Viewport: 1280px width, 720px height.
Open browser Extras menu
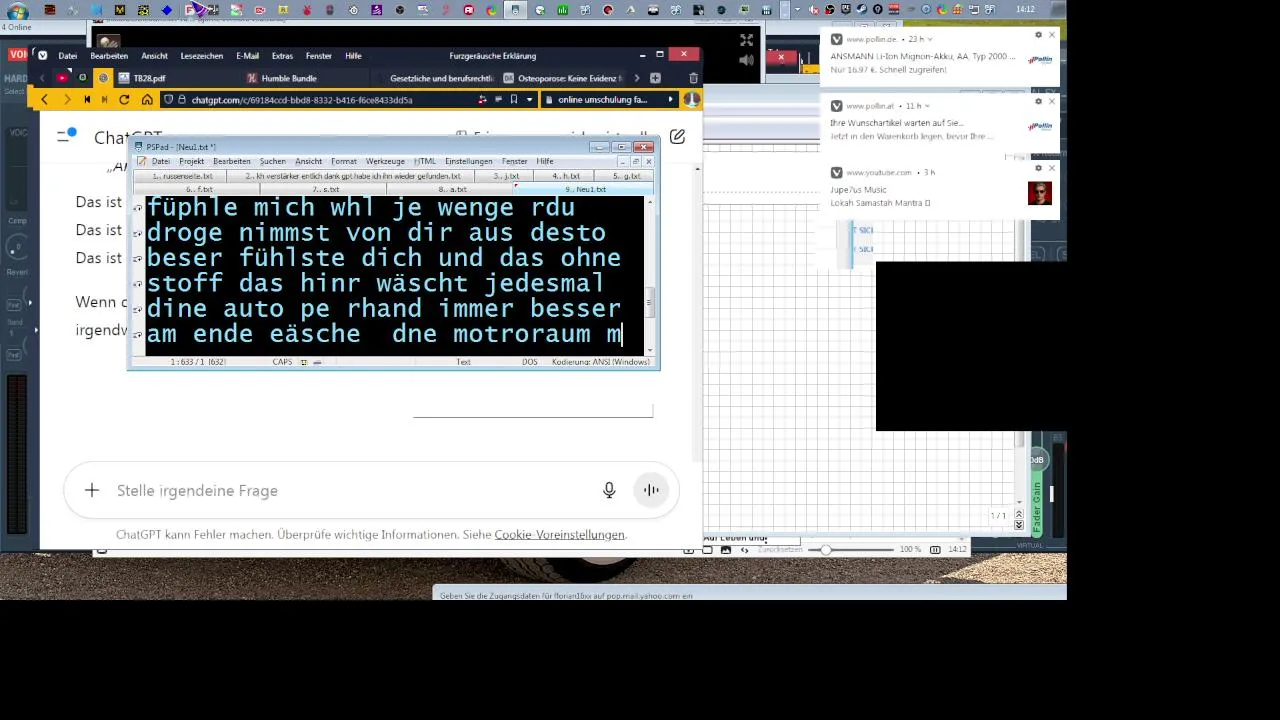tap(282, 56)
